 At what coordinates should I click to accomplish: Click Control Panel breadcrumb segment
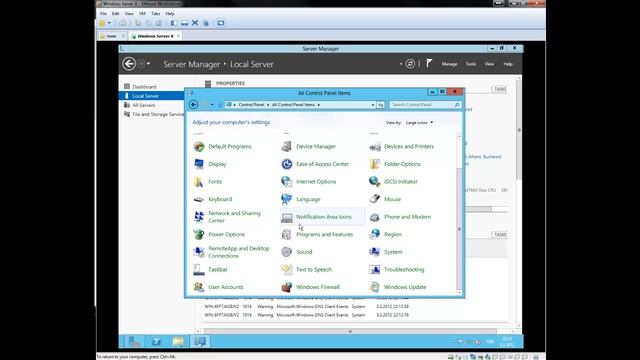251,105
